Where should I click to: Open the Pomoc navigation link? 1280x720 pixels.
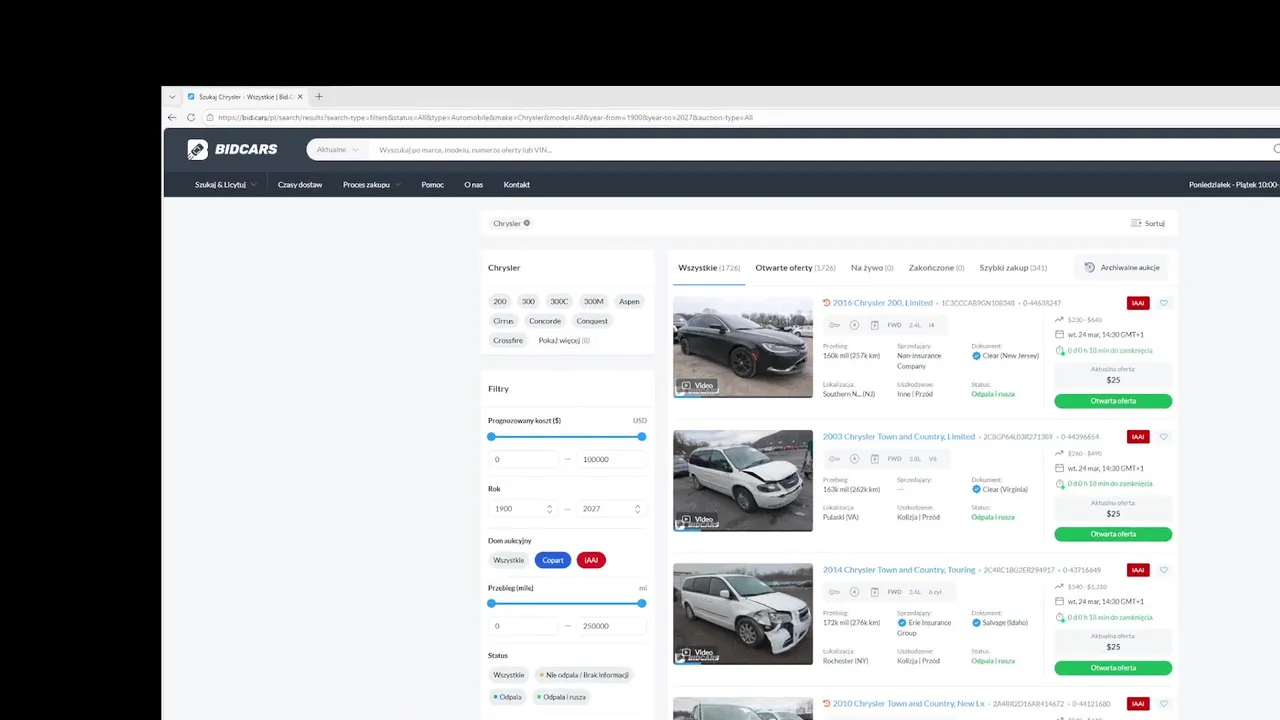click(432, 185)
